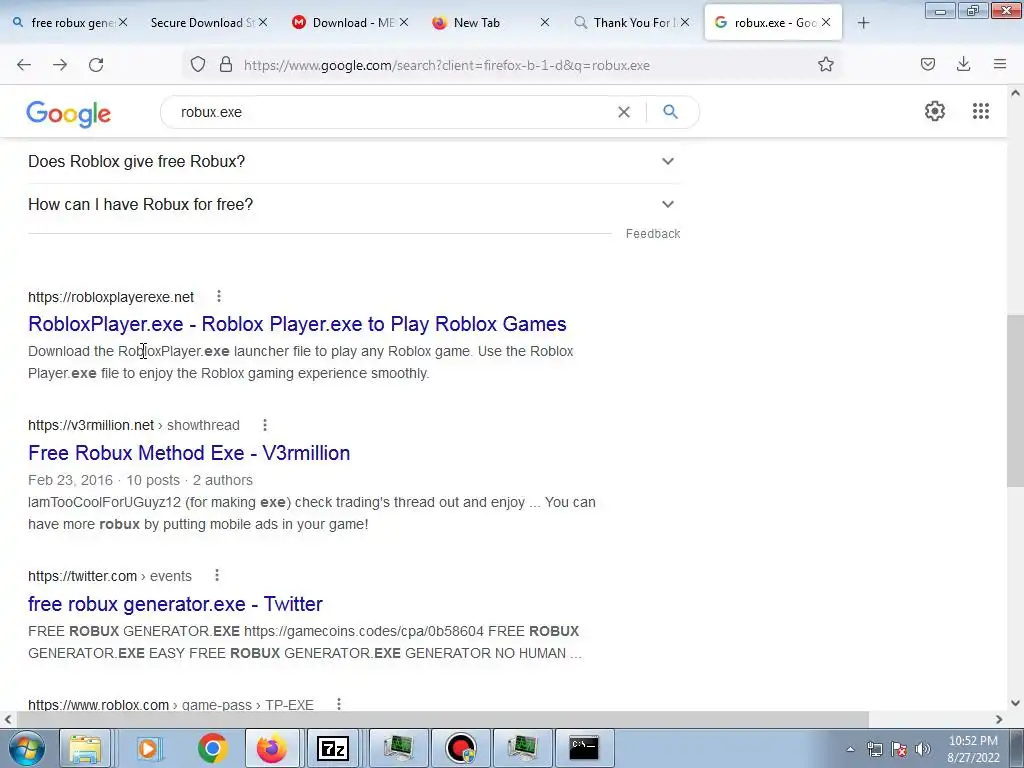Open a new browser tab

click(863, 23)
